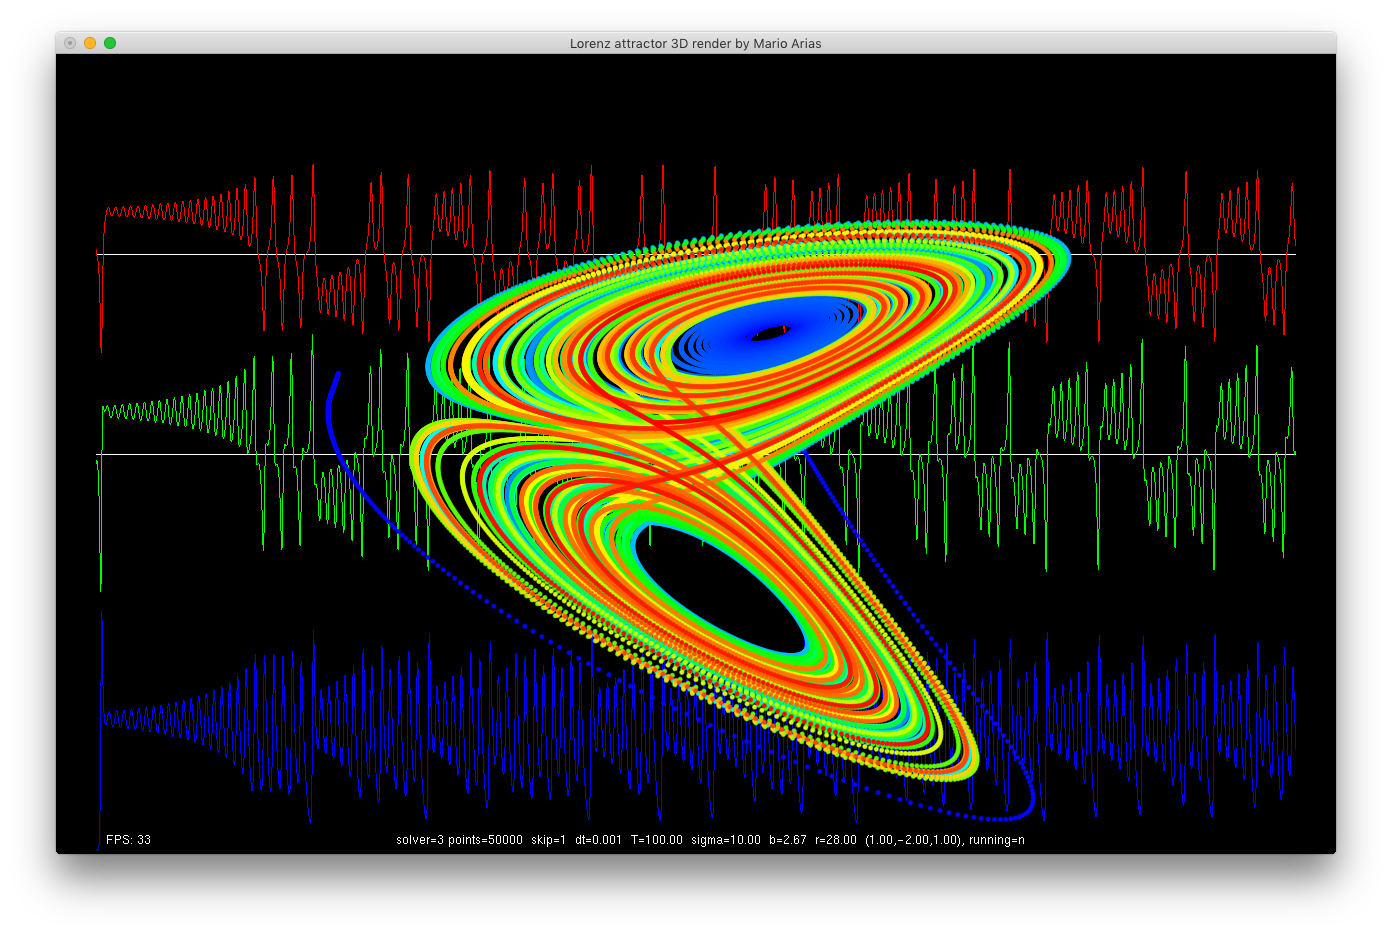Click the 'solver=3' status value
The width and height of the screenshot is (1392, 934).
coord(420,840)
